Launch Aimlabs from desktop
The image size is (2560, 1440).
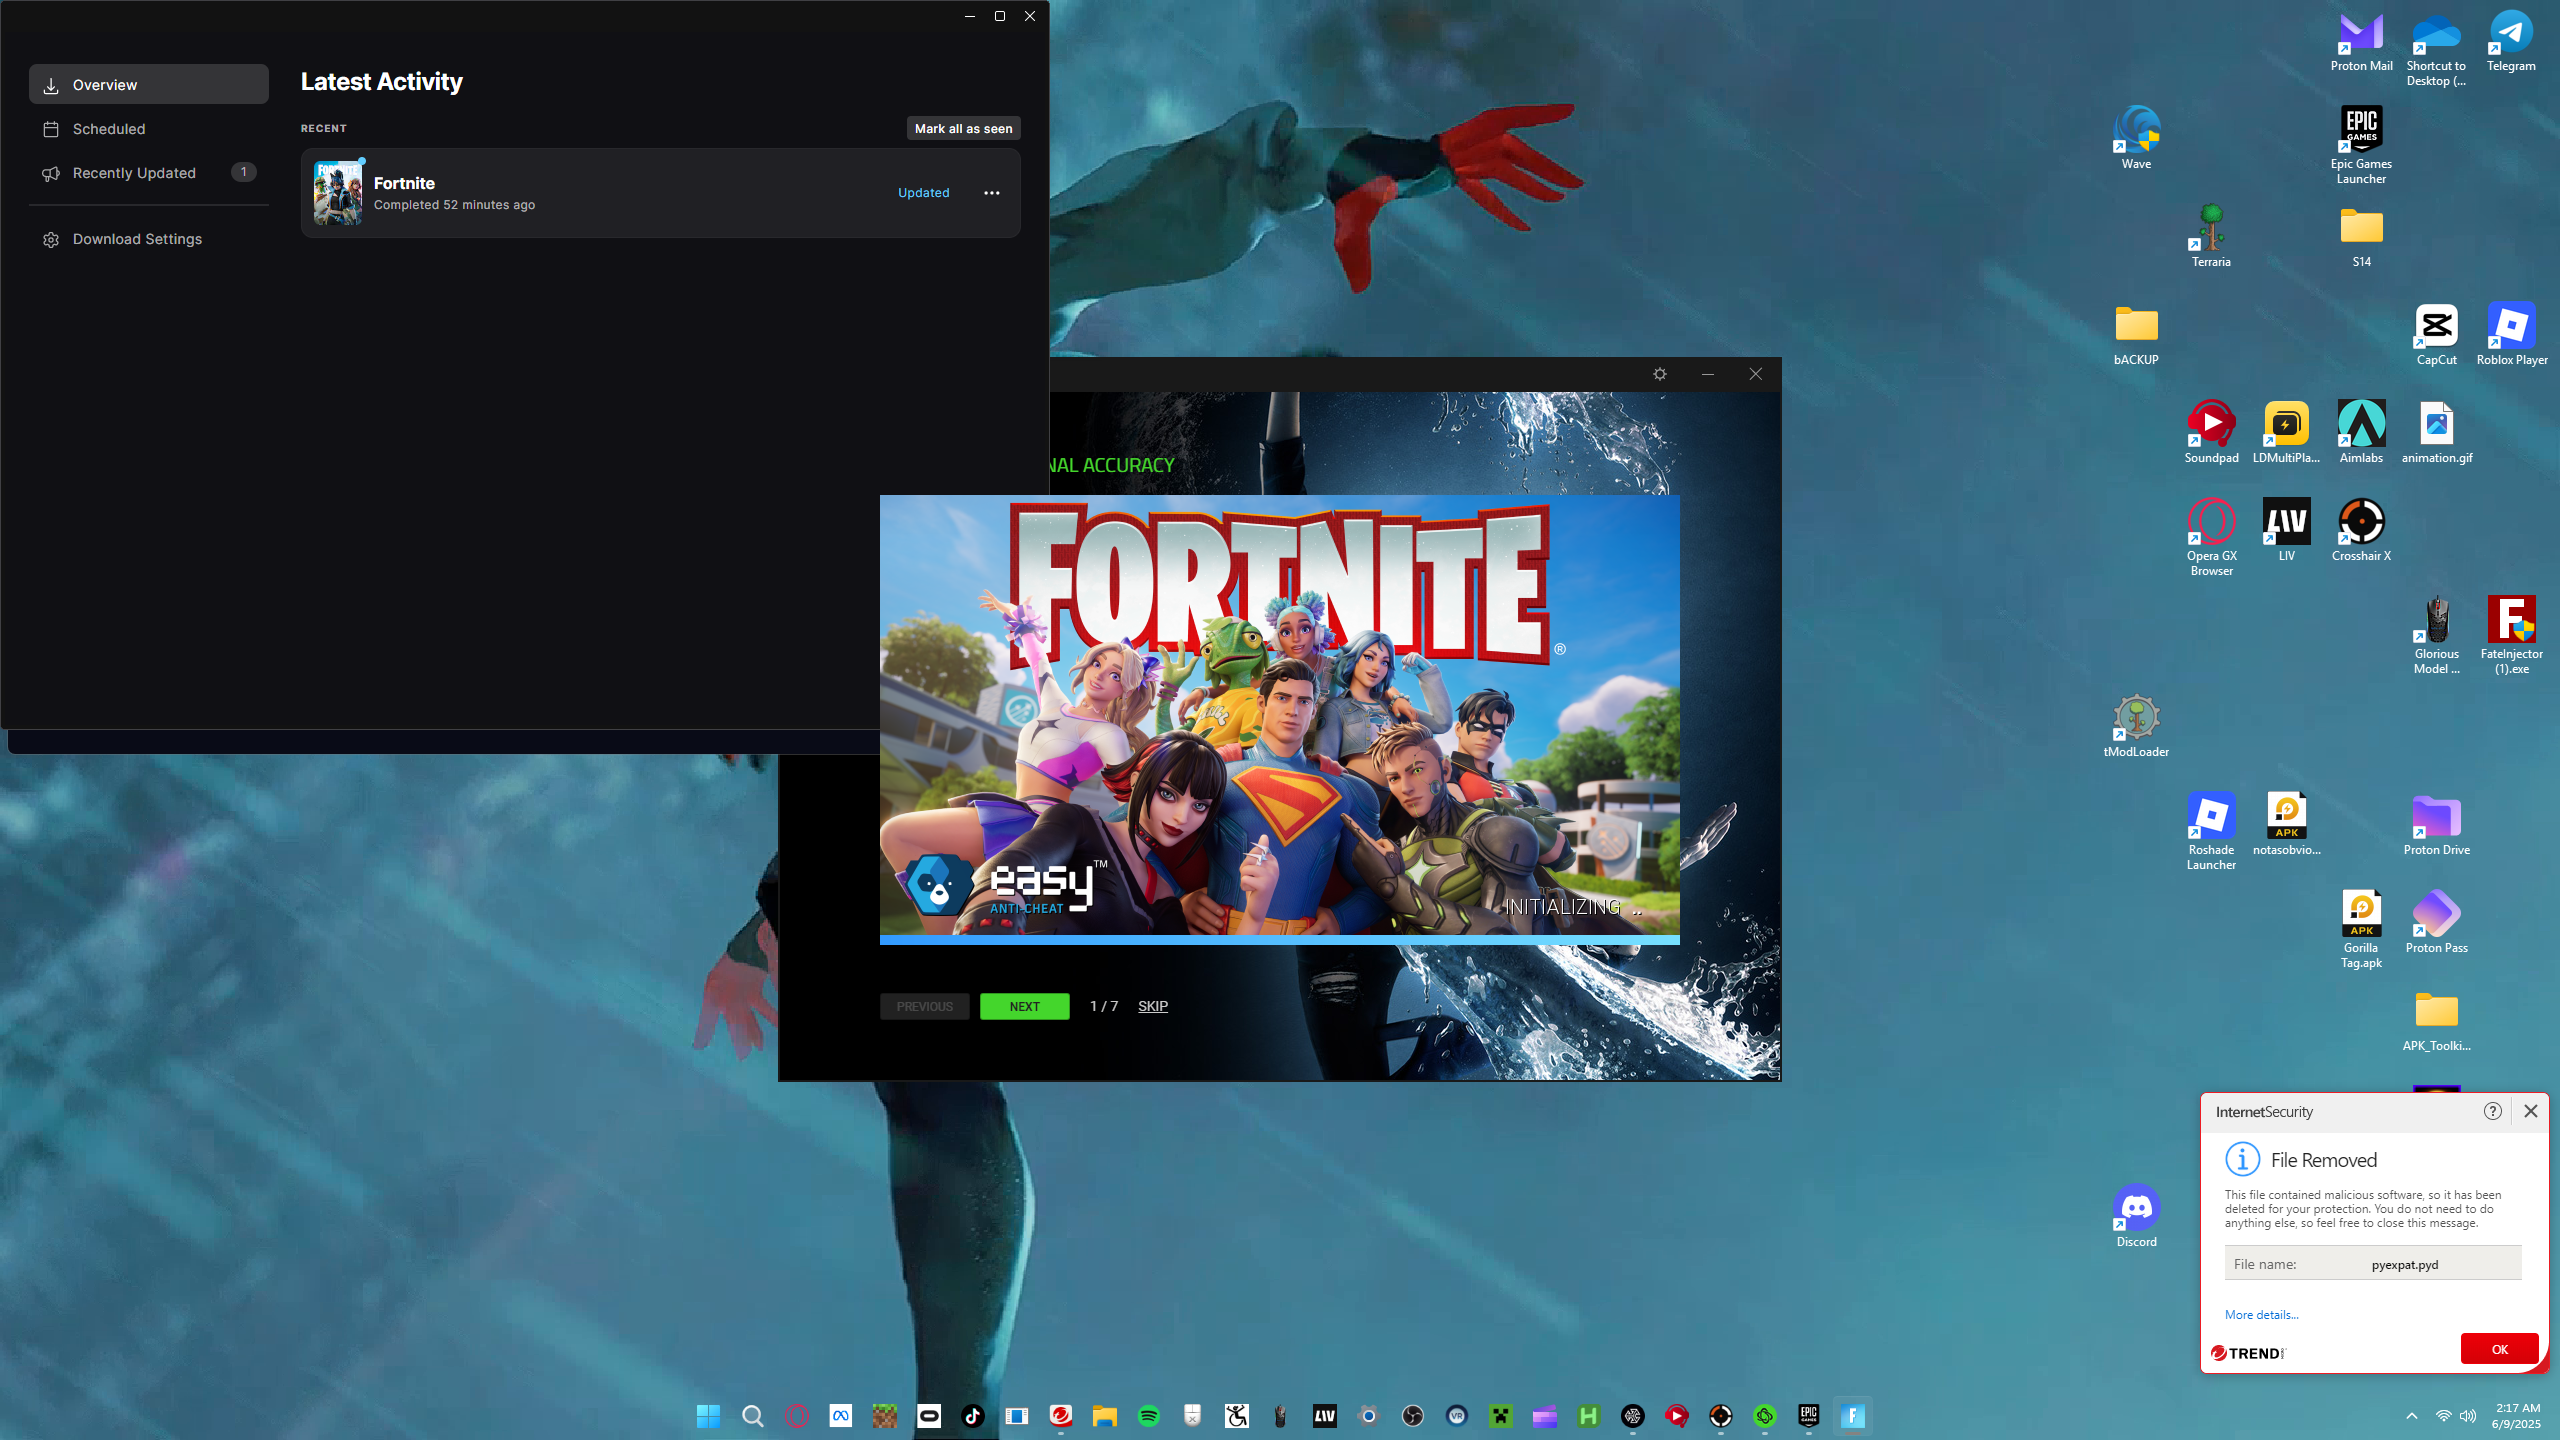(x=2361, y=424)
